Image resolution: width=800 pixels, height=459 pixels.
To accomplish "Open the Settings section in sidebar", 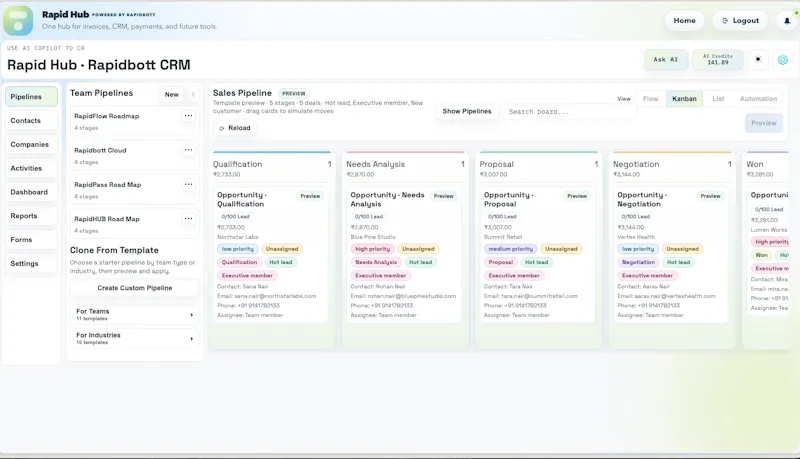I will (31, 264).
